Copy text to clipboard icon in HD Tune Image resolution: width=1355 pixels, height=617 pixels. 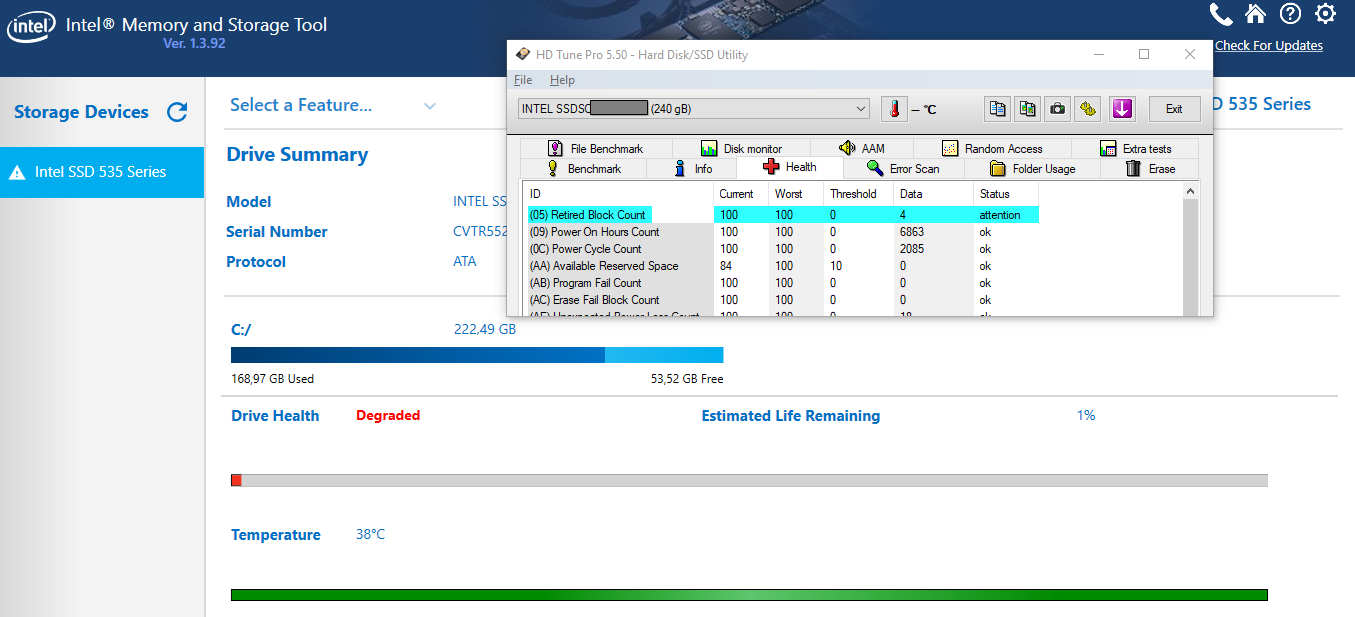[997, 109]
